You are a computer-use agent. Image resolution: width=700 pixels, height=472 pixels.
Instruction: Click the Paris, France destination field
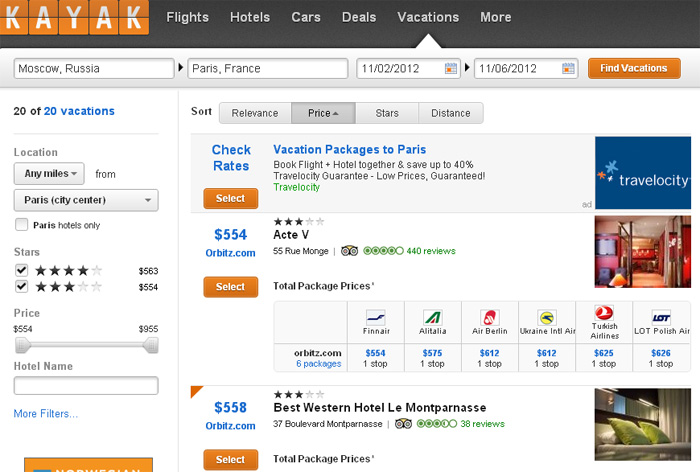[x=268, y=68]
